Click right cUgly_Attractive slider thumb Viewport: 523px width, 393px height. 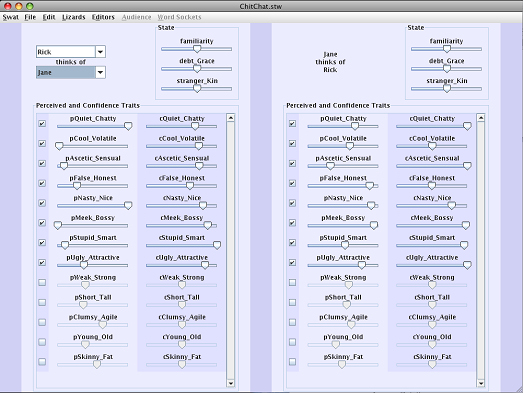[x=467, y=265]
